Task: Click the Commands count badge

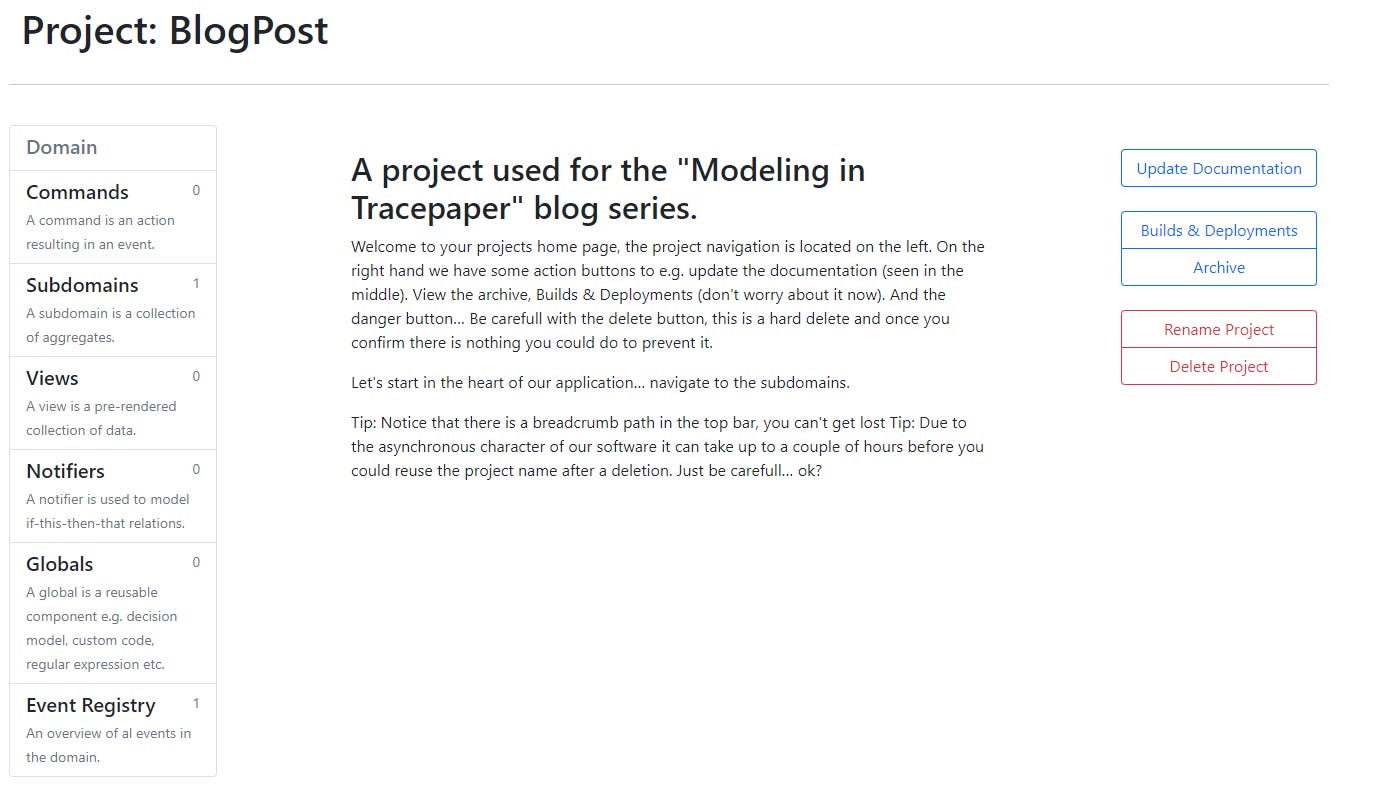Action: (196, 190)
